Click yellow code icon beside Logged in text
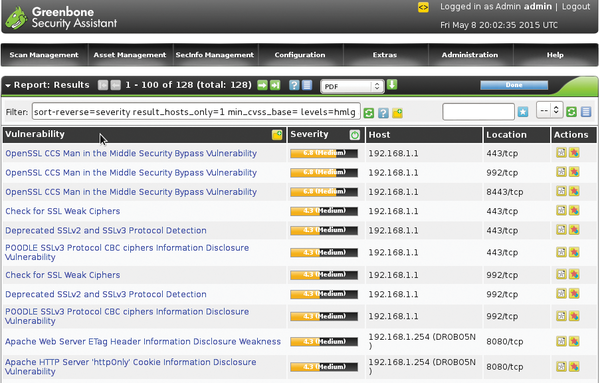The width and height of the screenshot is (600, 383). coord(423,7)
